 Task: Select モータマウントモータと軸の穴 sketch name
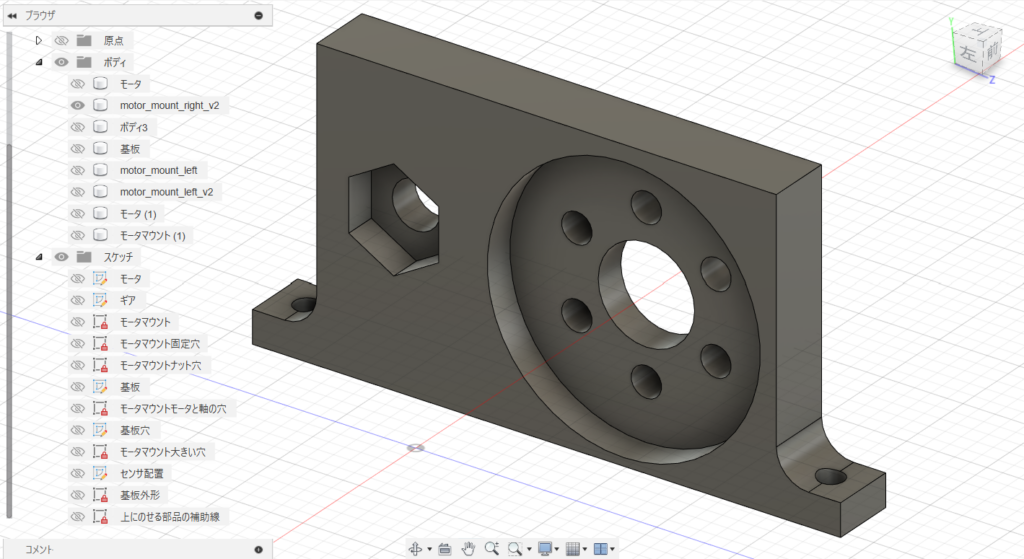(x=173, y=408)
